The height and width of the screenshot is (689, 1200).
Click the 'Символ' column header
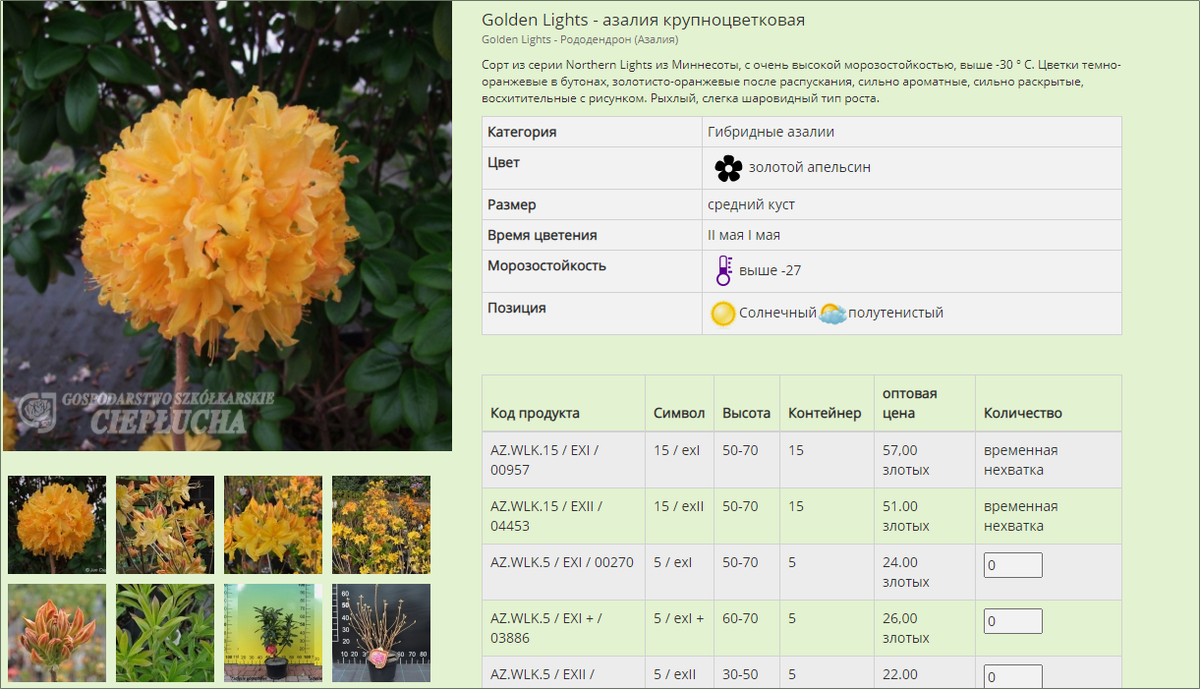point(679,413)
